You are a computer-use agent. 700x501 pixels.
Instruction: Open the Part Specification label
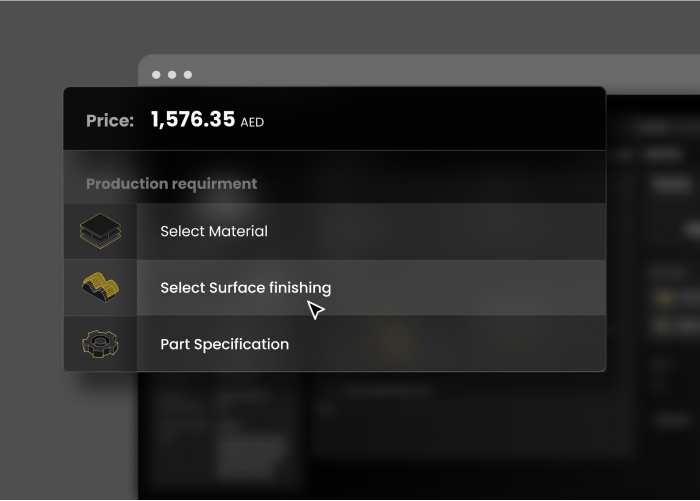point(225,344)
